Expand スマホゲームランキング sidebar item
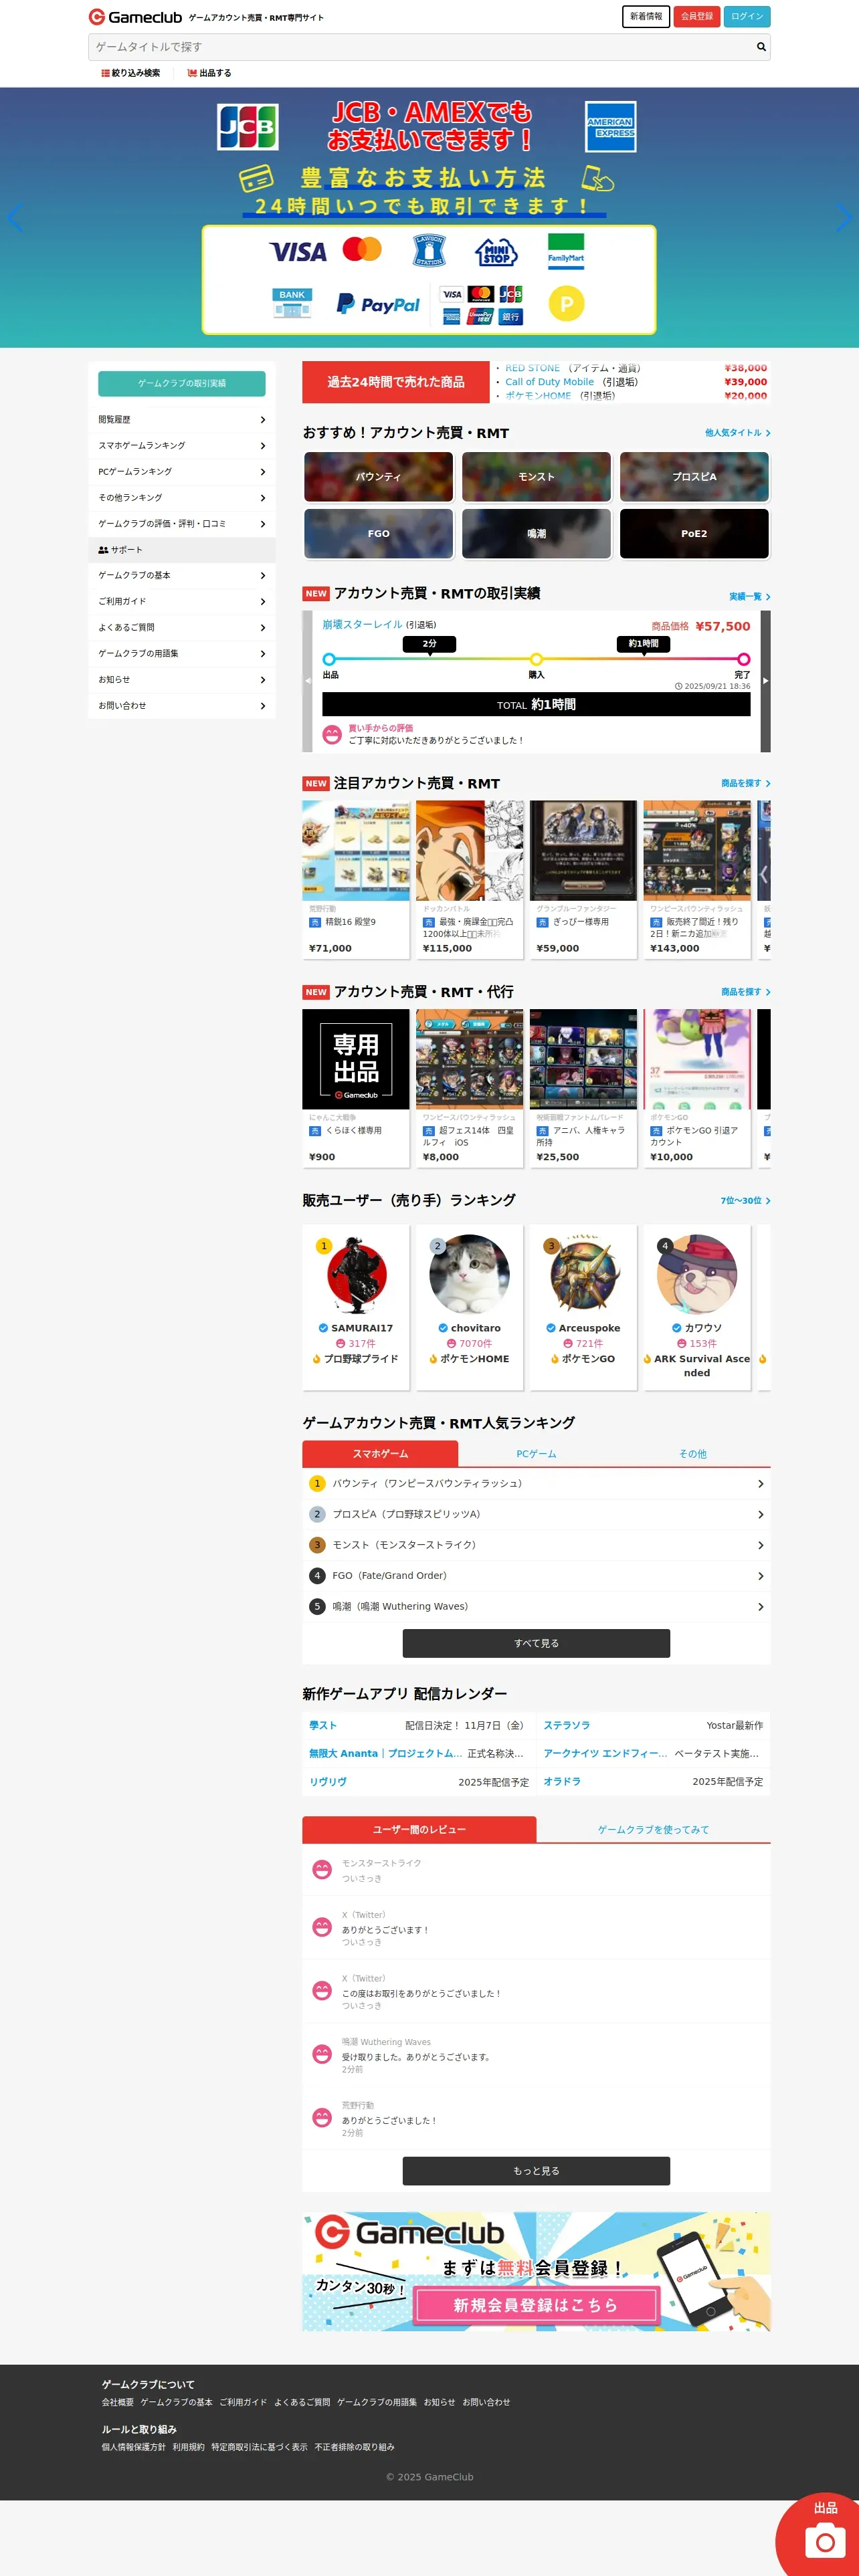Screen dimensions: 859x2576 [x=182, y=446]
